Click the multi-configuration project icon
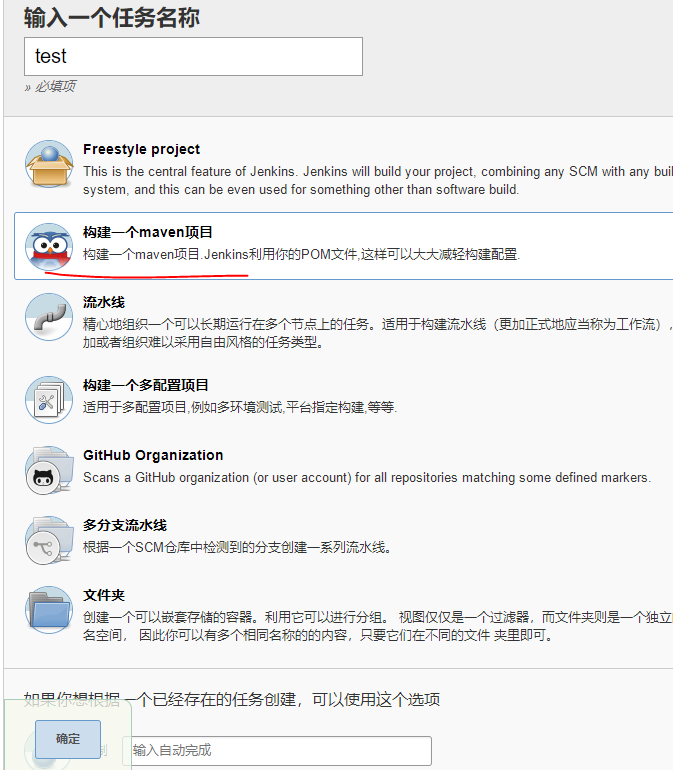Screen dimensions: 673x770 [49, 400]
